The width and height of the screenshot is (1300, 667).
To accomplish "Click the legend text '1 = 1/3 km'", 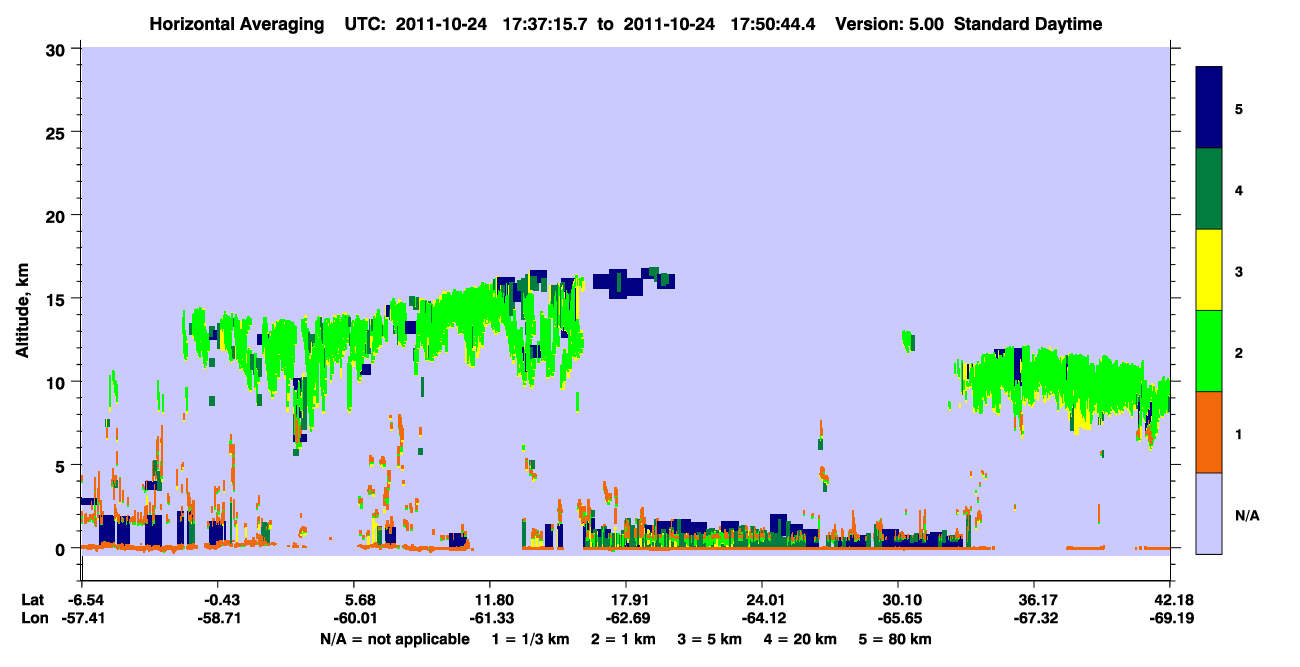I will [530, 639].
